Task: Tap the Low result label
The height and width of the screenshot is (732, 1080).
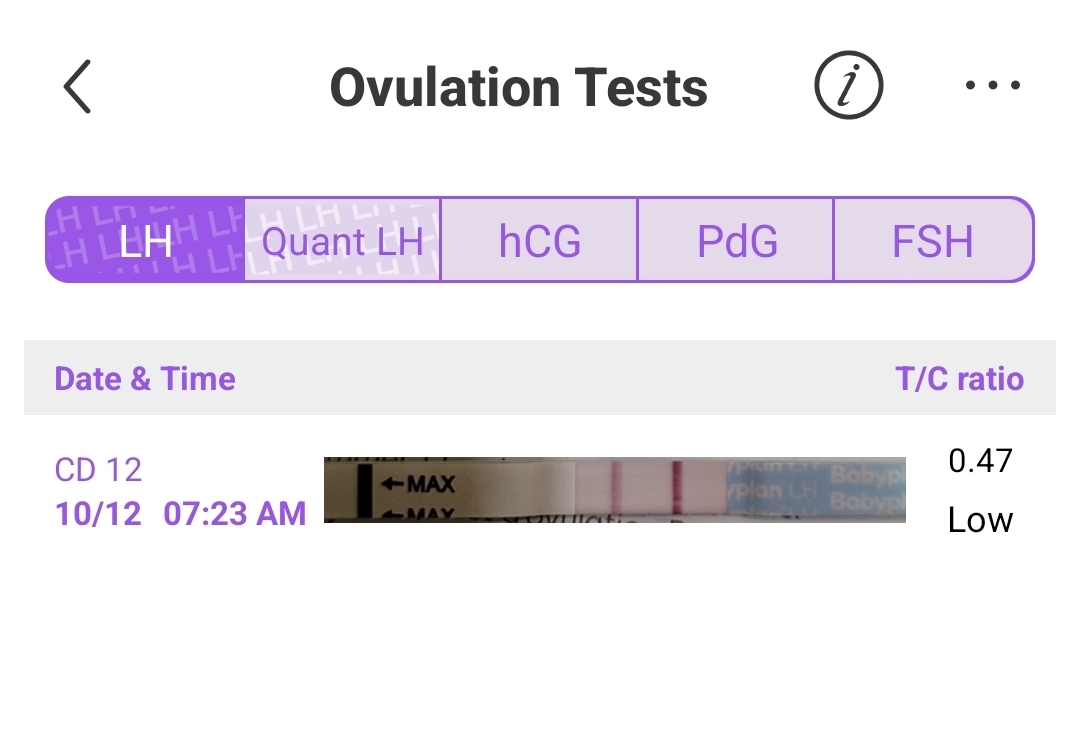Action: coord(980,520)
